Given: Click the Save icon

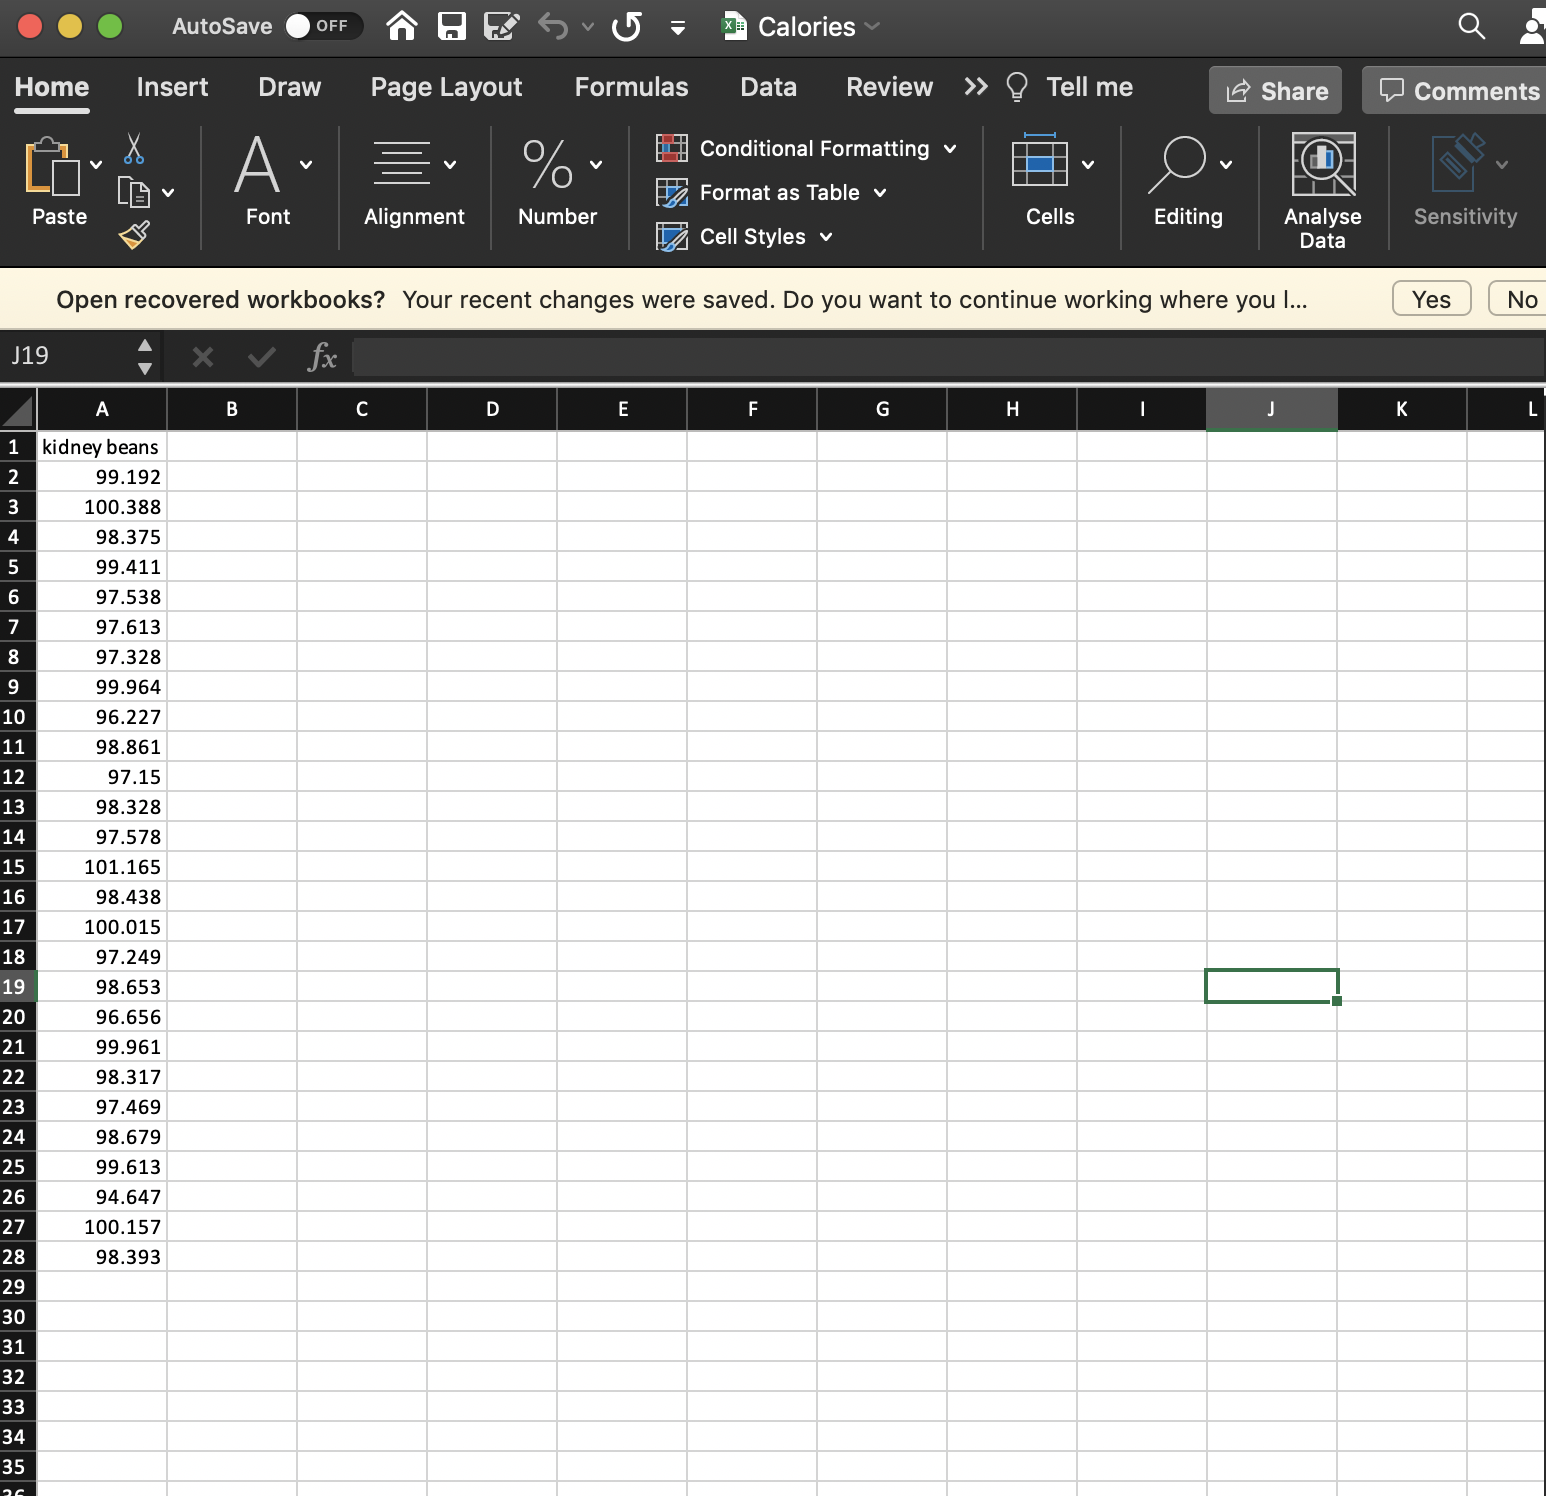Looking at the screenshot, I should [x=451, y=27].
